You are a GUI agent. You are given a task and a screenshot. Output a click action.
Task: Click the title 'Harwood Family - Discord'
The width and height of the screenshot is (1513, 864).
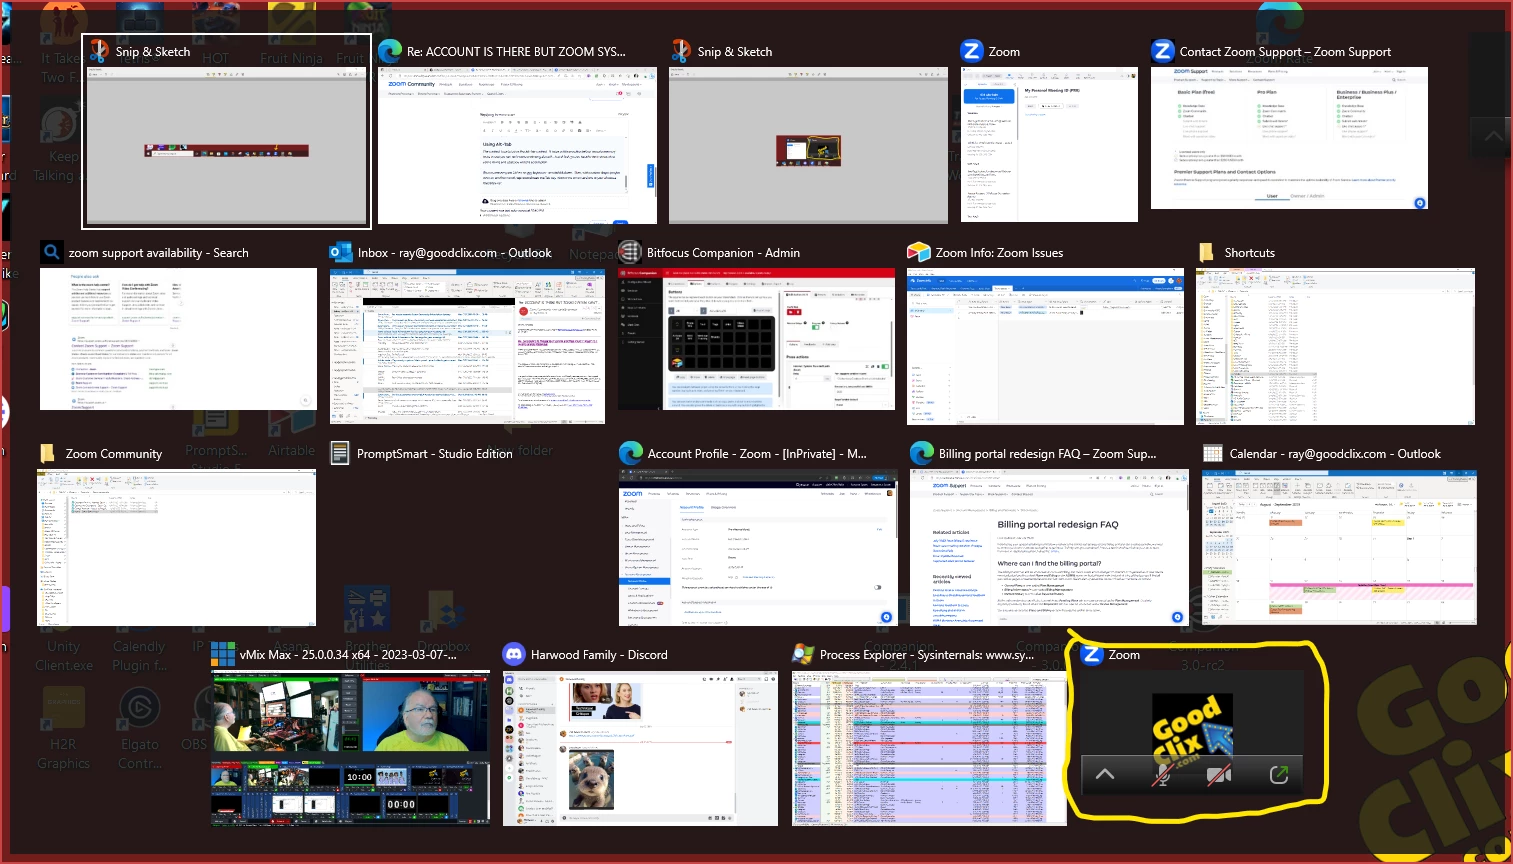click(599, 655)
